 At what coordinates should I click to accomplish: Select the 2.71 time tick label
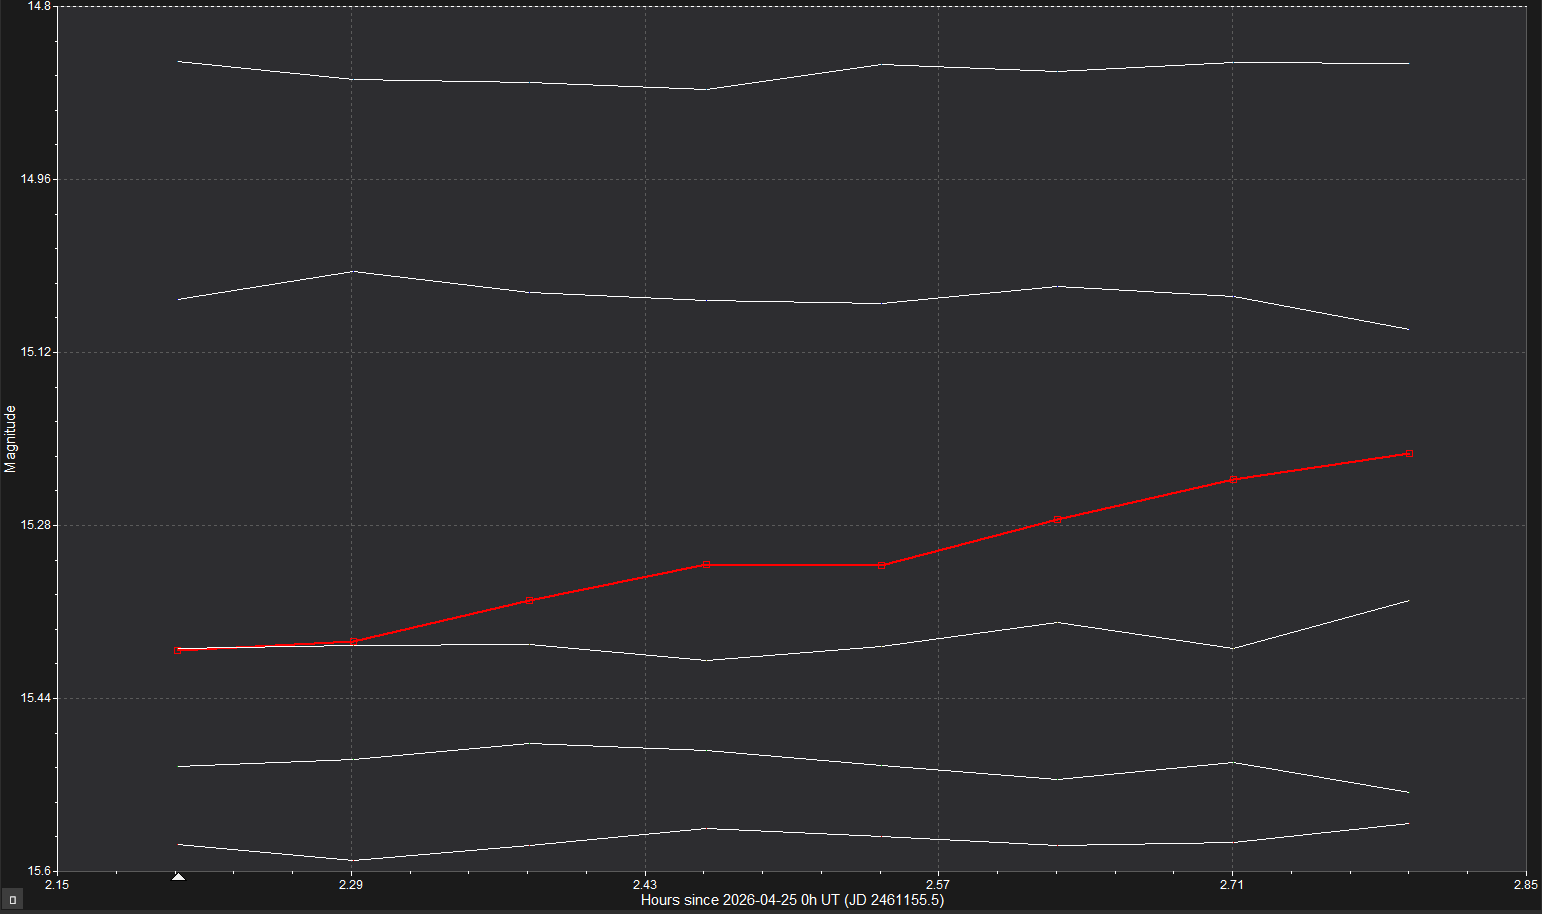(x=1232, y=885)
